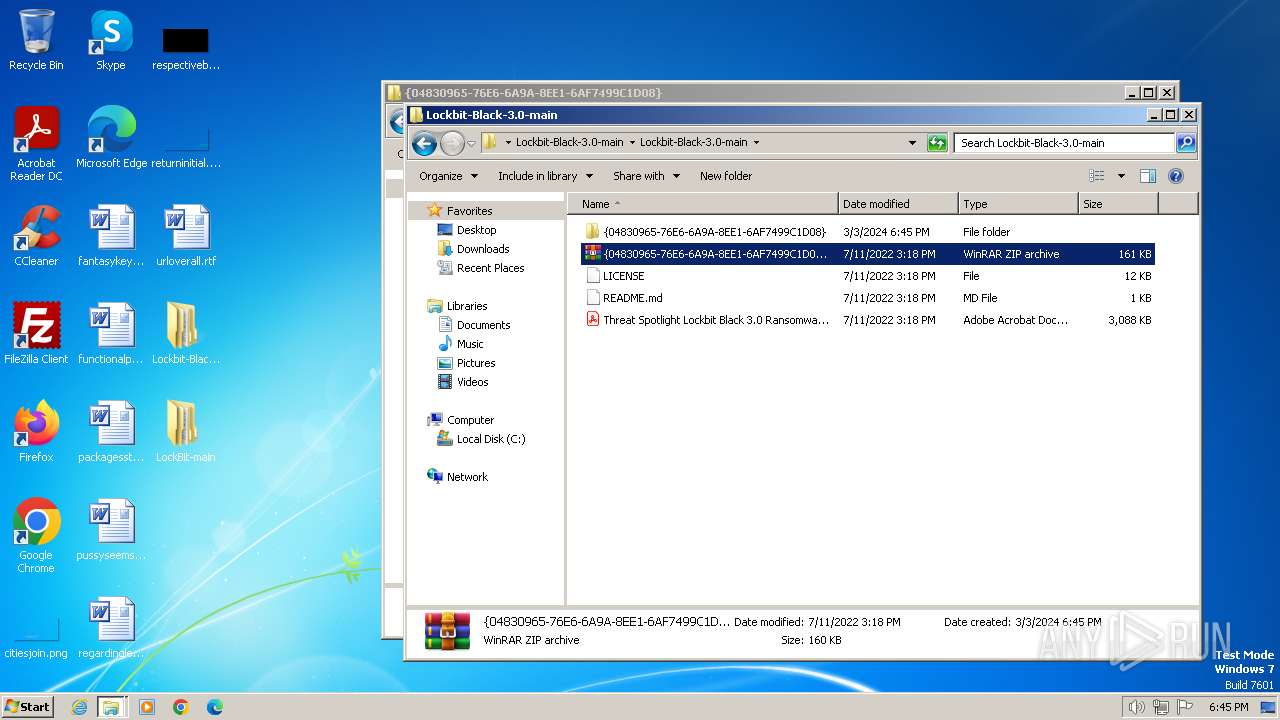Click the volume speaker tray icon
Viewport: 1280px width, 720px height.
pyautogui.click(x=1136, y=707)
